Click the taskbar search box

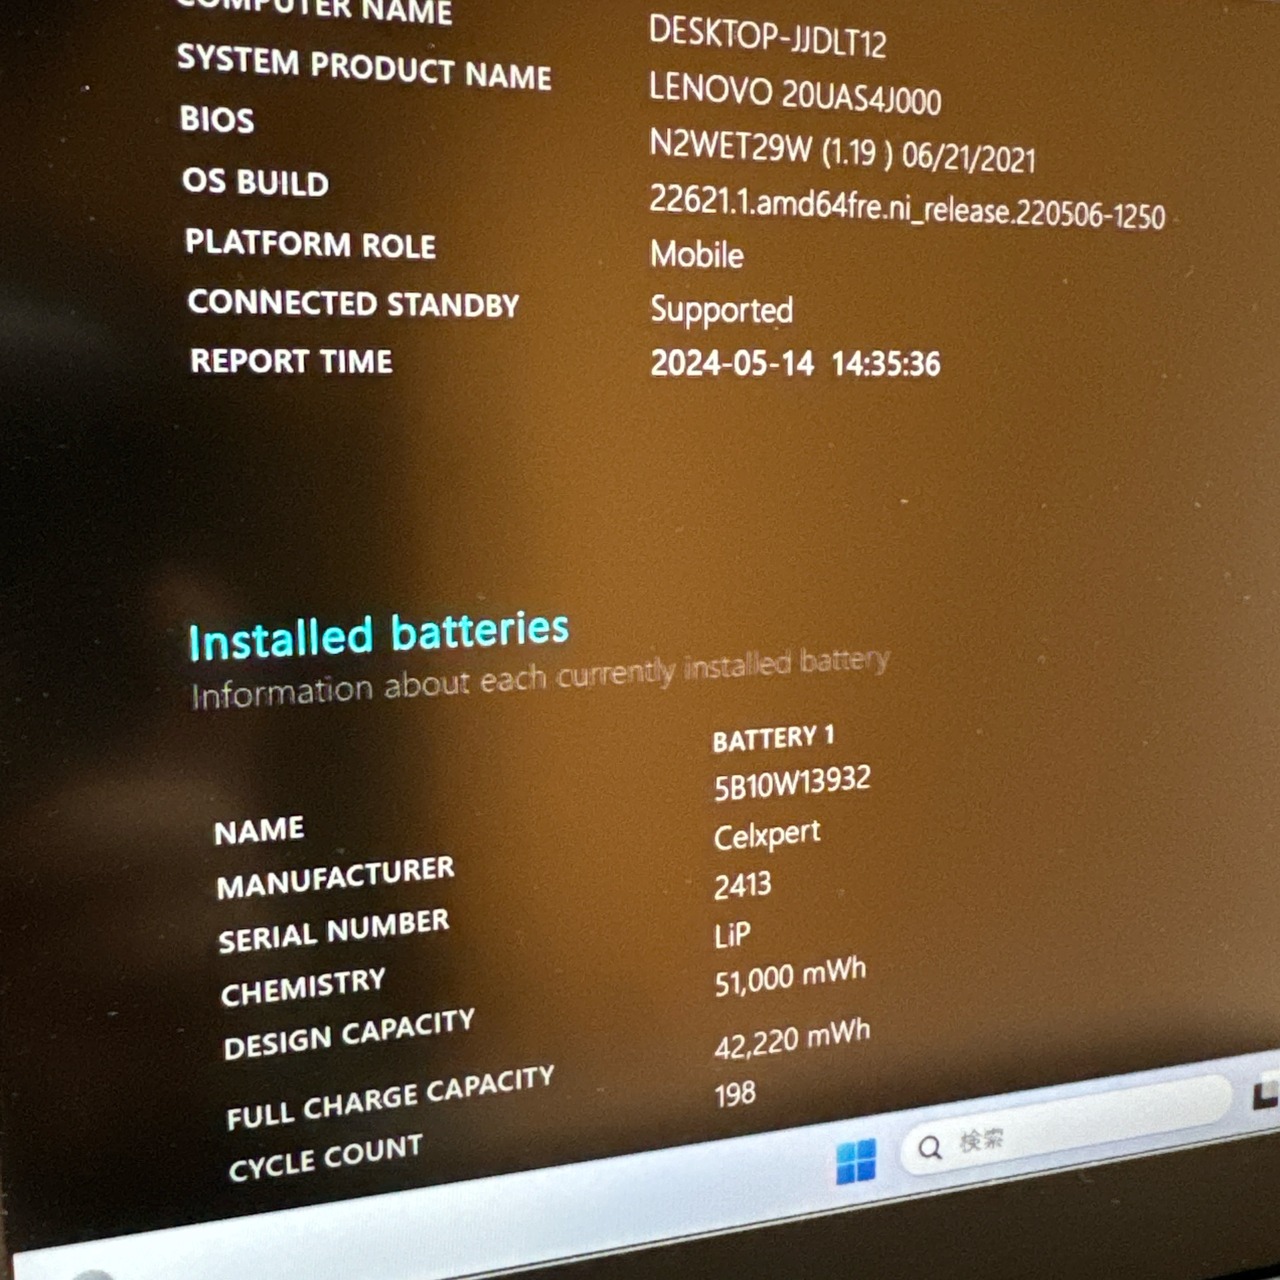pyautogui.click(x=1066, y=1125)
